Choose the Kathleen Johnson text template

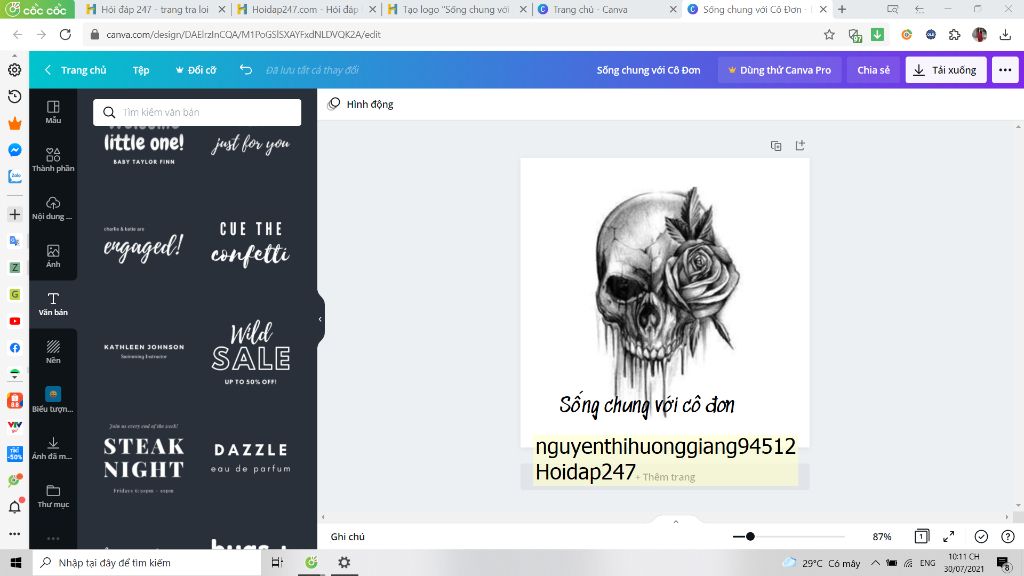pyautogui.click(x=144, y=351)
